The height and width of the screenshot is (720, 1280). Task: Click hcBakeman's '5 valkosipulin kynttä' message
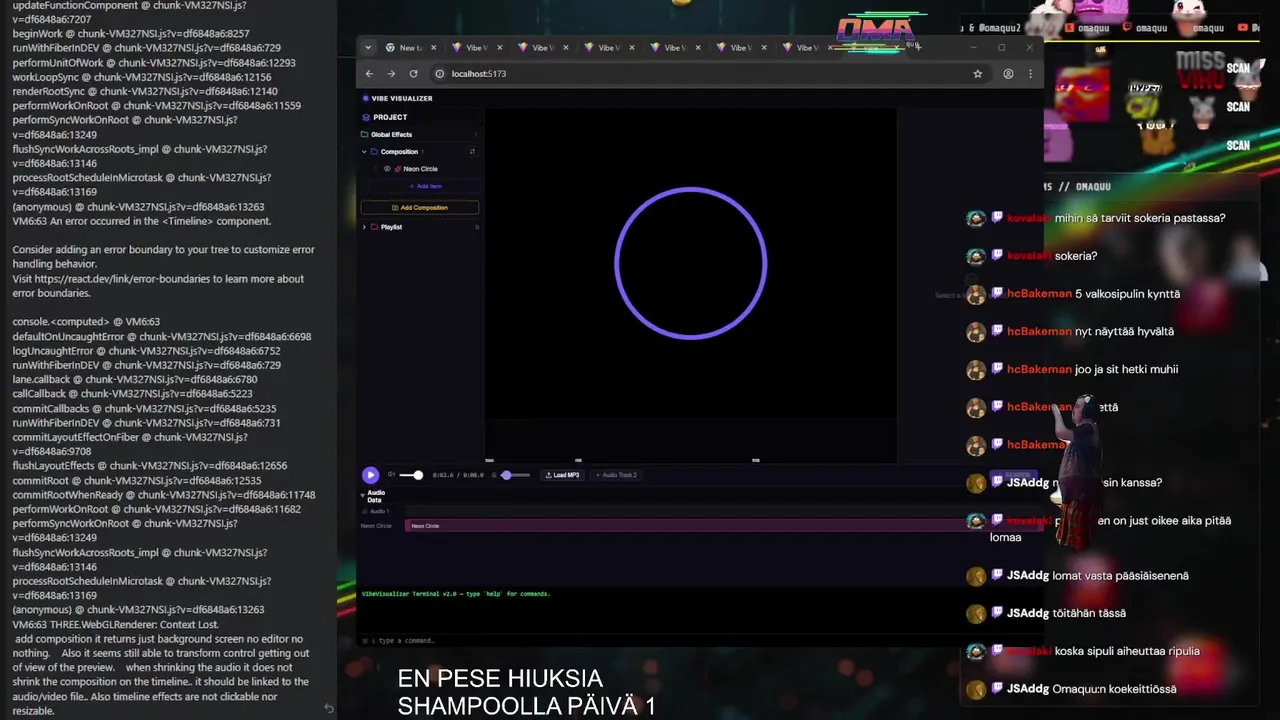[x=1127, y=294]
